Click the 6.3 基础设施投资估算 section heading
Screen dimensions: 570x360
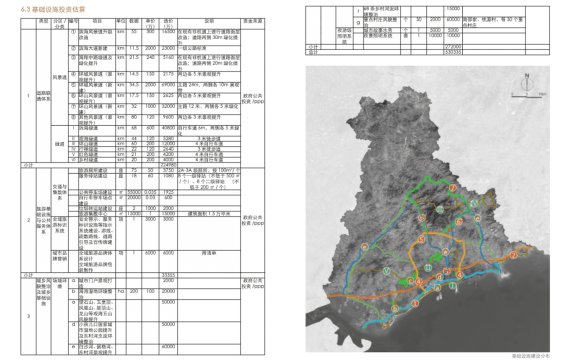(53, 9)
